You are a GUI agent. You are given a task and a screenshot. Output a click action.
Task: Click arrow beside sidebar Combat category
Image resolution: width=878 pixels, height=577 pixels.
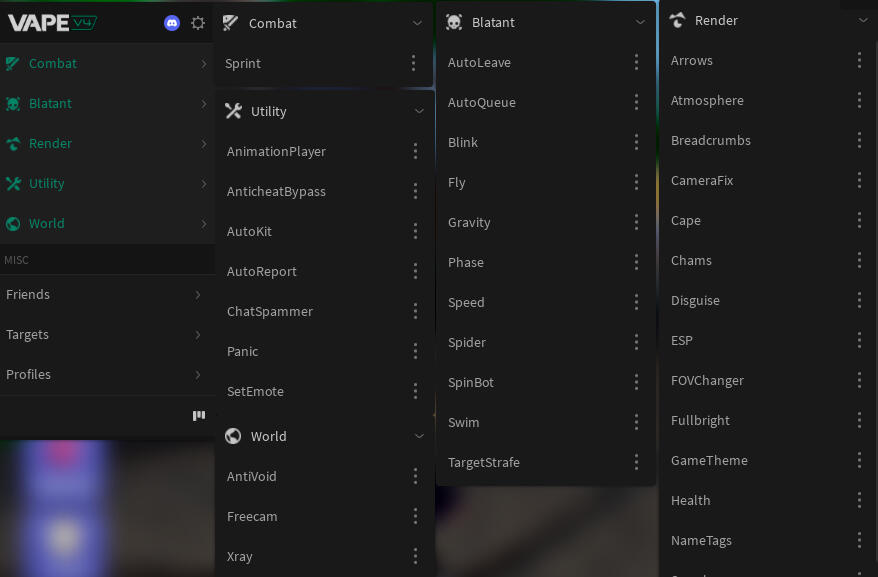(204, 64)
